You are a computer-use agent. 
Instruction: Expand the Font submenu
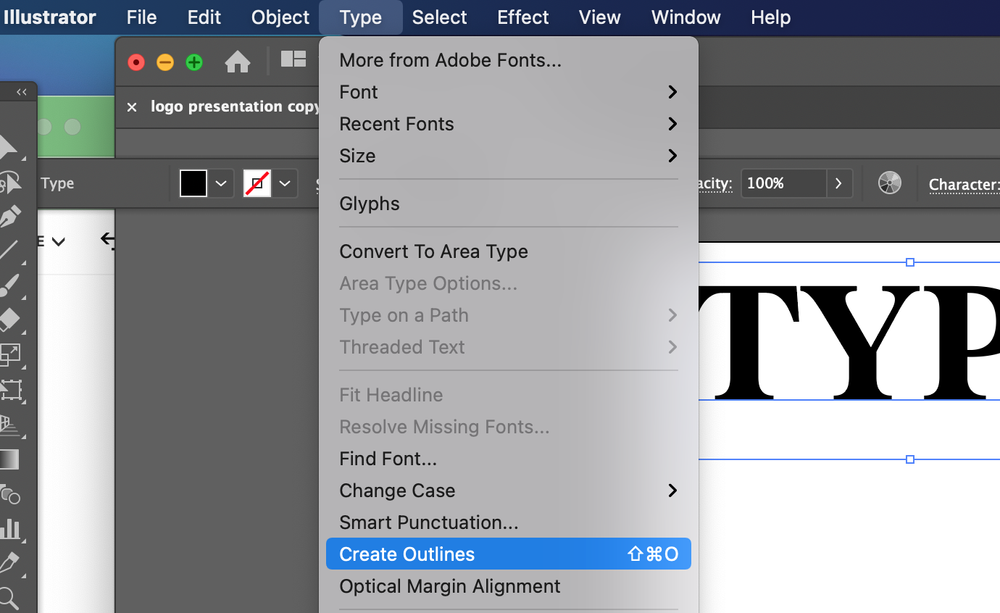pyautogui.click(x=508, y=92)
